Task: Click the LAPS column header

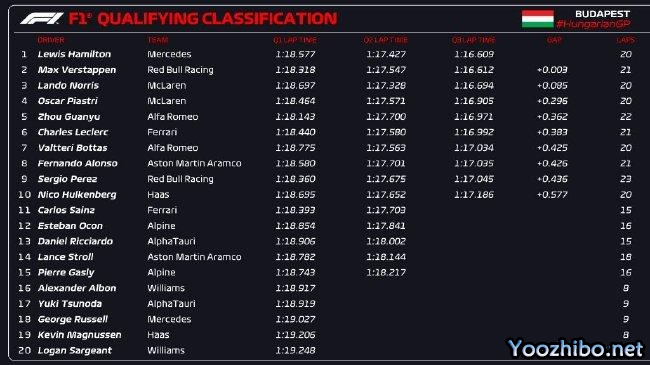Action: pyautogui.click(x=625, y=40)
